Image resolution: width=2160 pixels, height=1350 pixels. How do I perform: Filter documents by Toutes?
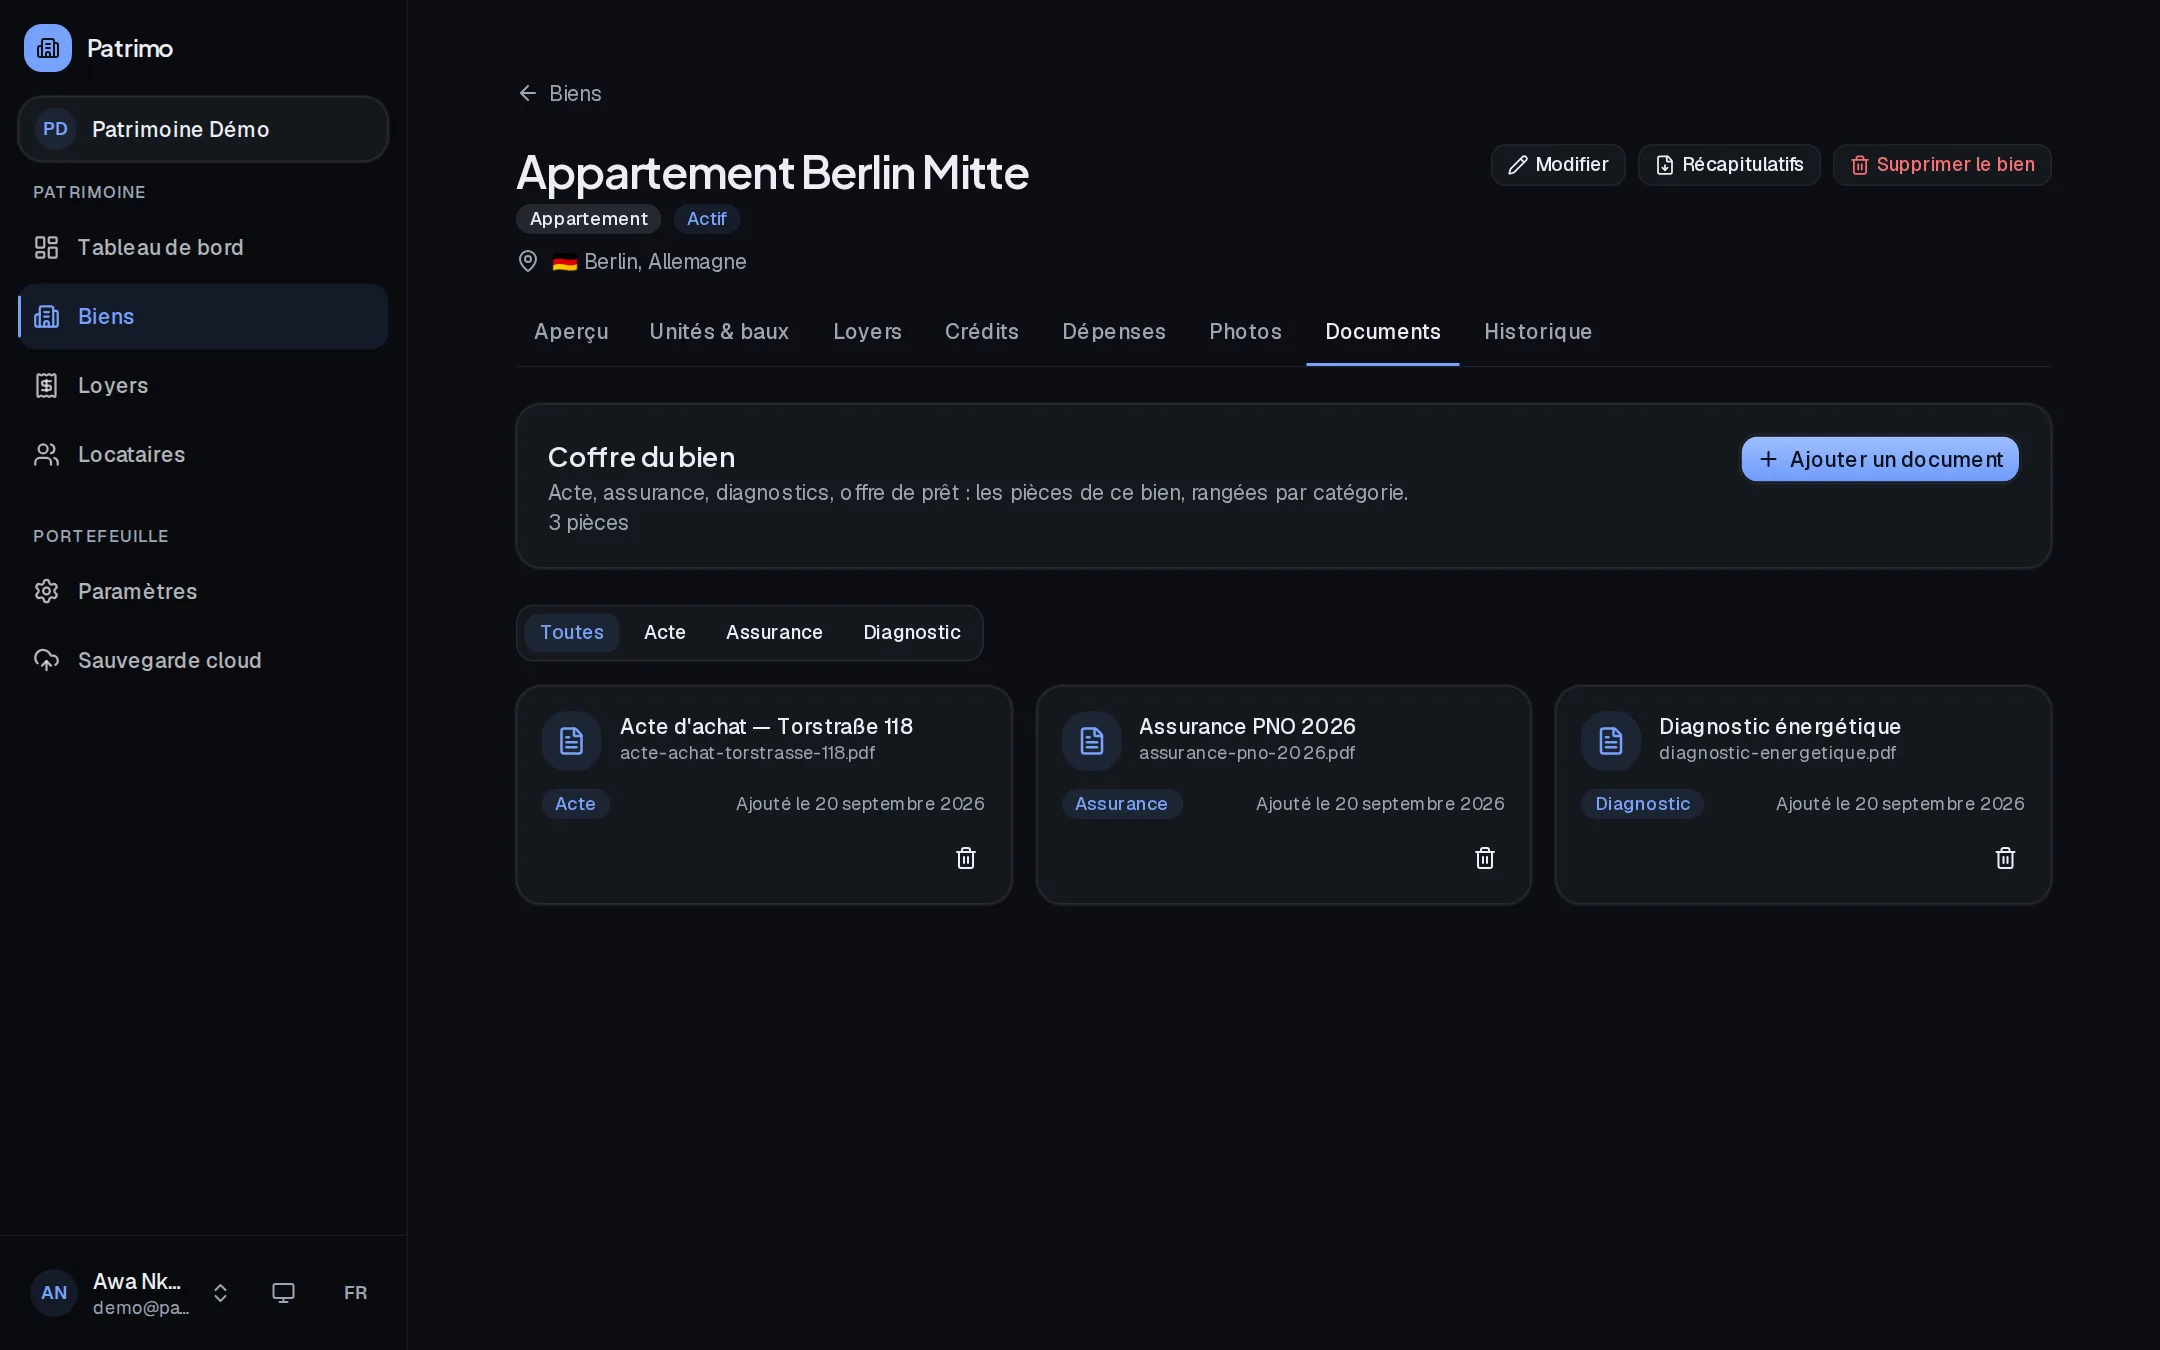(x=571, y=632)
